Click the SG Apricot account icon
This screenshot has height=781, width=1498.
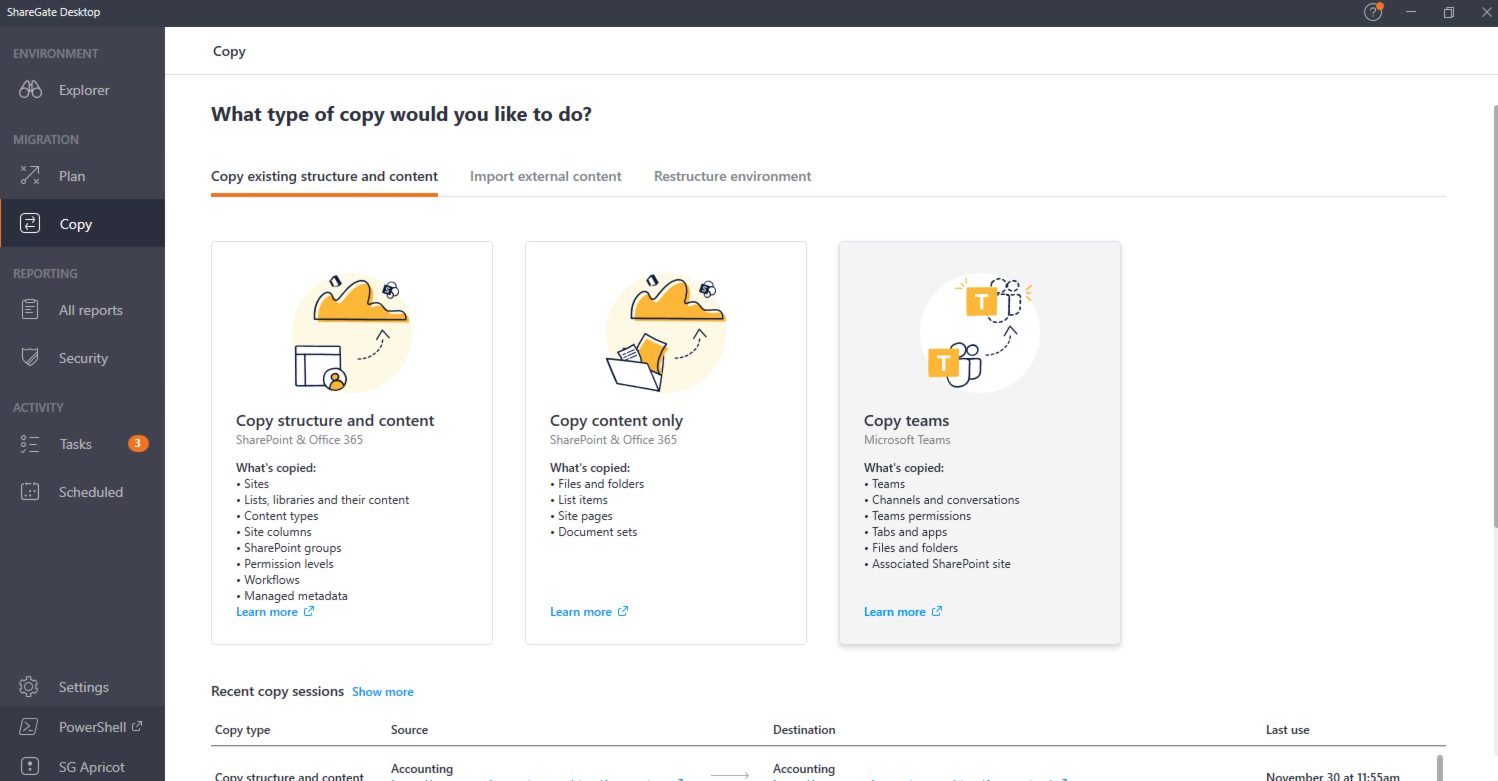29,767
